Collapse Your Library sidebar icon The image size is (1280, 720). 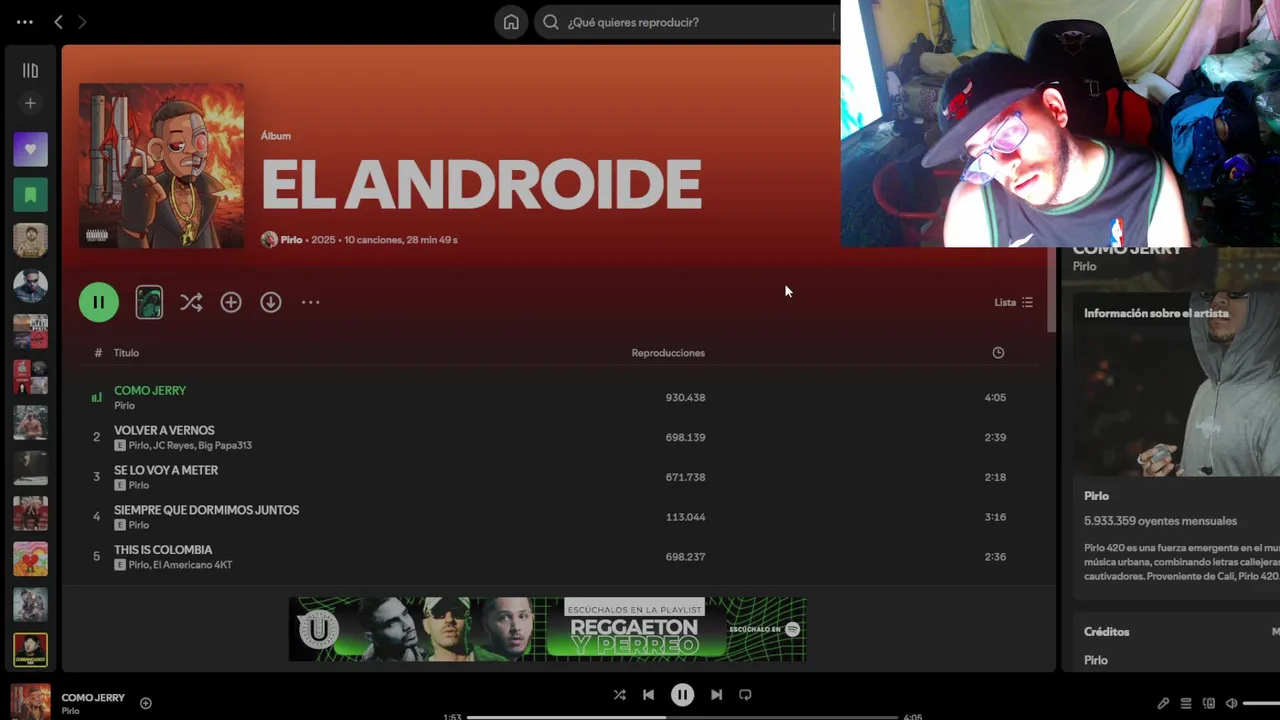[30, 71]
